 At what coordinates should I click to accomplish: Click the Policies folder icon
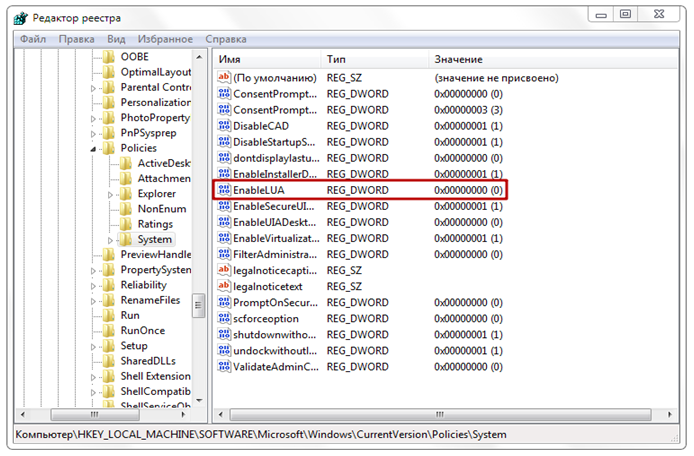point(109,148)
